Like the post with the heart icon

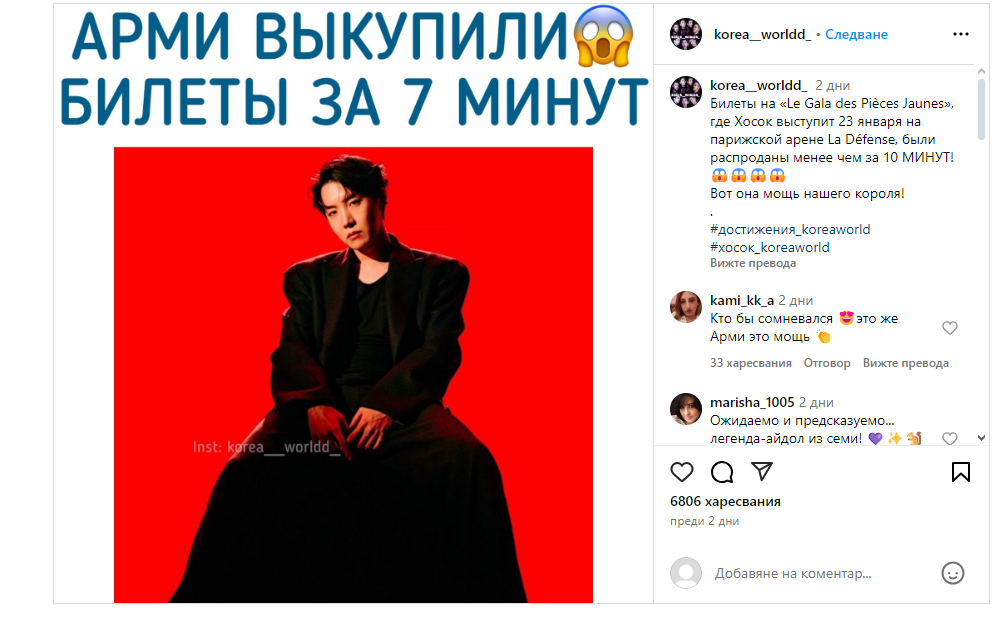[x=681, y=472]
